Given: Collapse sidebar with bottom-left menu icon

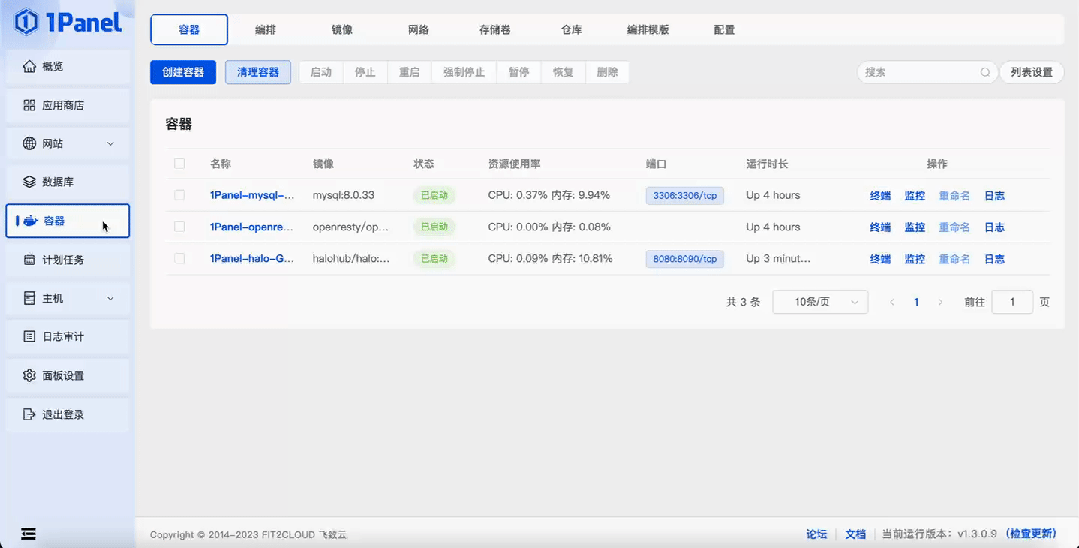Looking at the screenshot, I should [28, 534].
